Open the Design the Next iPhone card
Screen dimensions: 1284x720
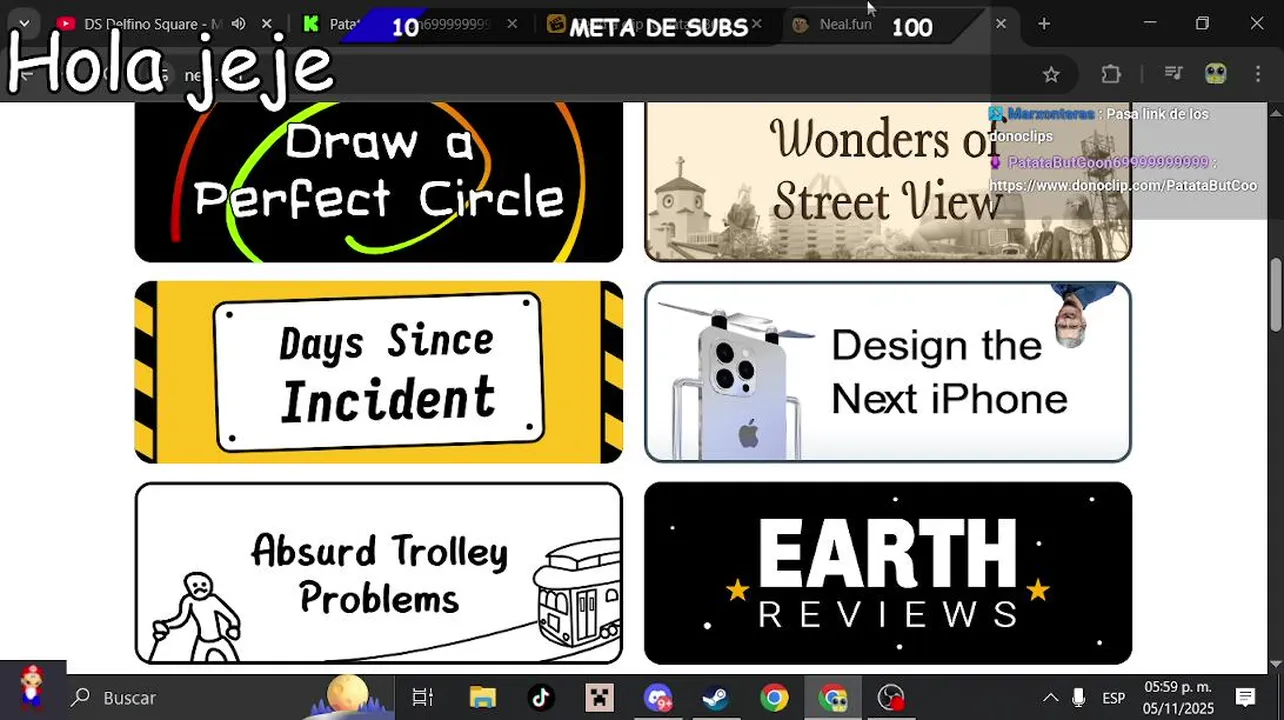click(888, 372)
